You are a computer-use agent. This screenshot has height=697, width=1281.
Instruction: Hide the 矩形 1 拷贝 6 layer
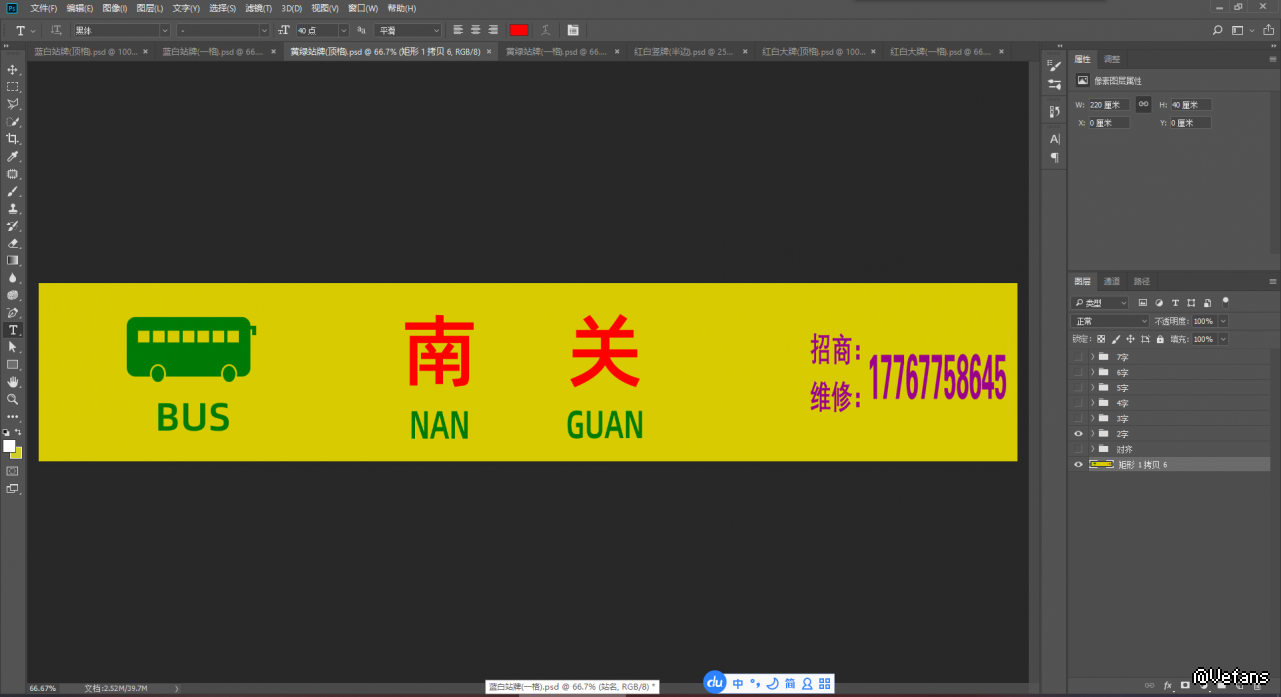coord(1078,465)
